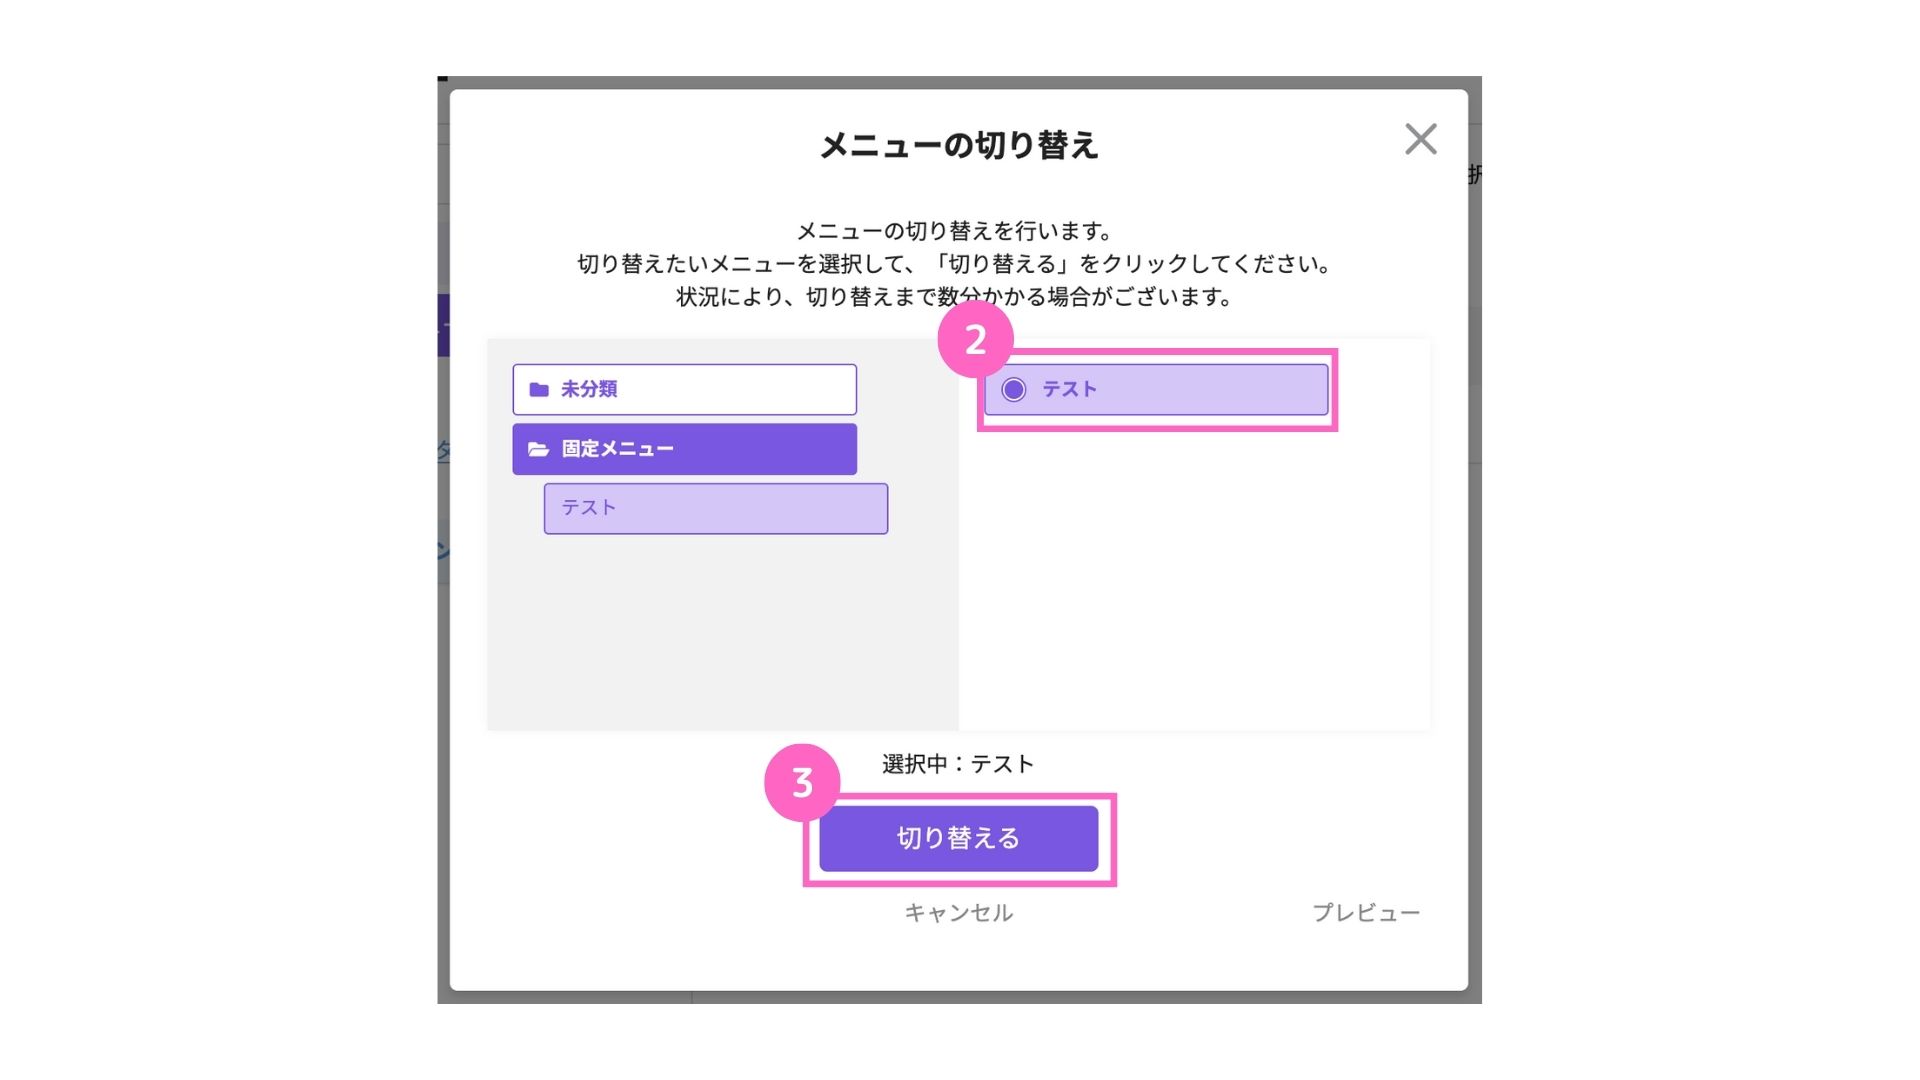Close the メニューの切り替え dialog with X
The height and width of the screenshot is (1080, 1920).
coord(1420,139)
